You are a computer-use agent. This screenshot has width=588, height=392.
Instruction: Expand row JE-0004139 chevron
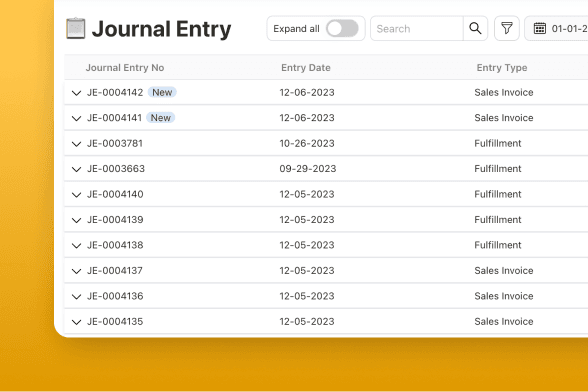point(76,220)
